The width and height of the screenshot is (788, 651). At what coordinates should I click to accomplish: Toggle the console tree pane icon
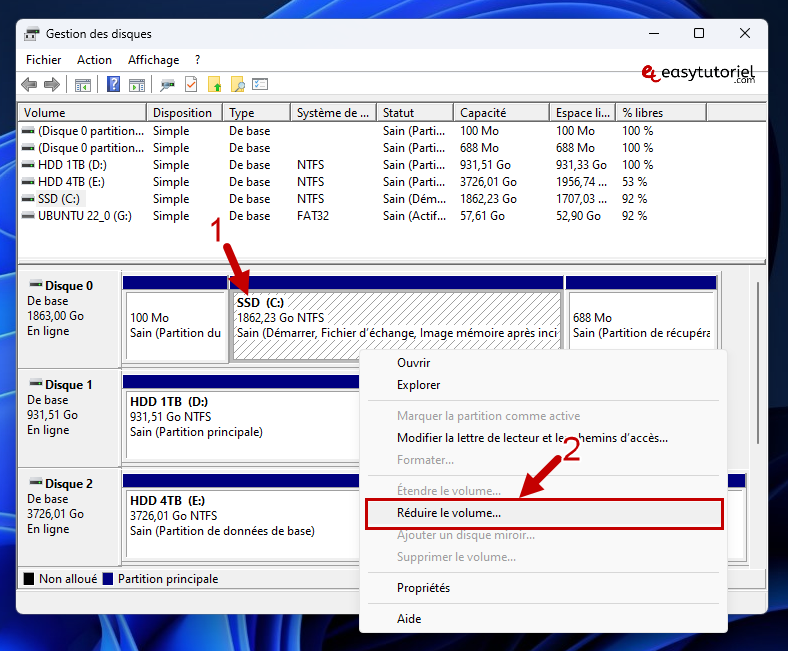click(83, 85)
